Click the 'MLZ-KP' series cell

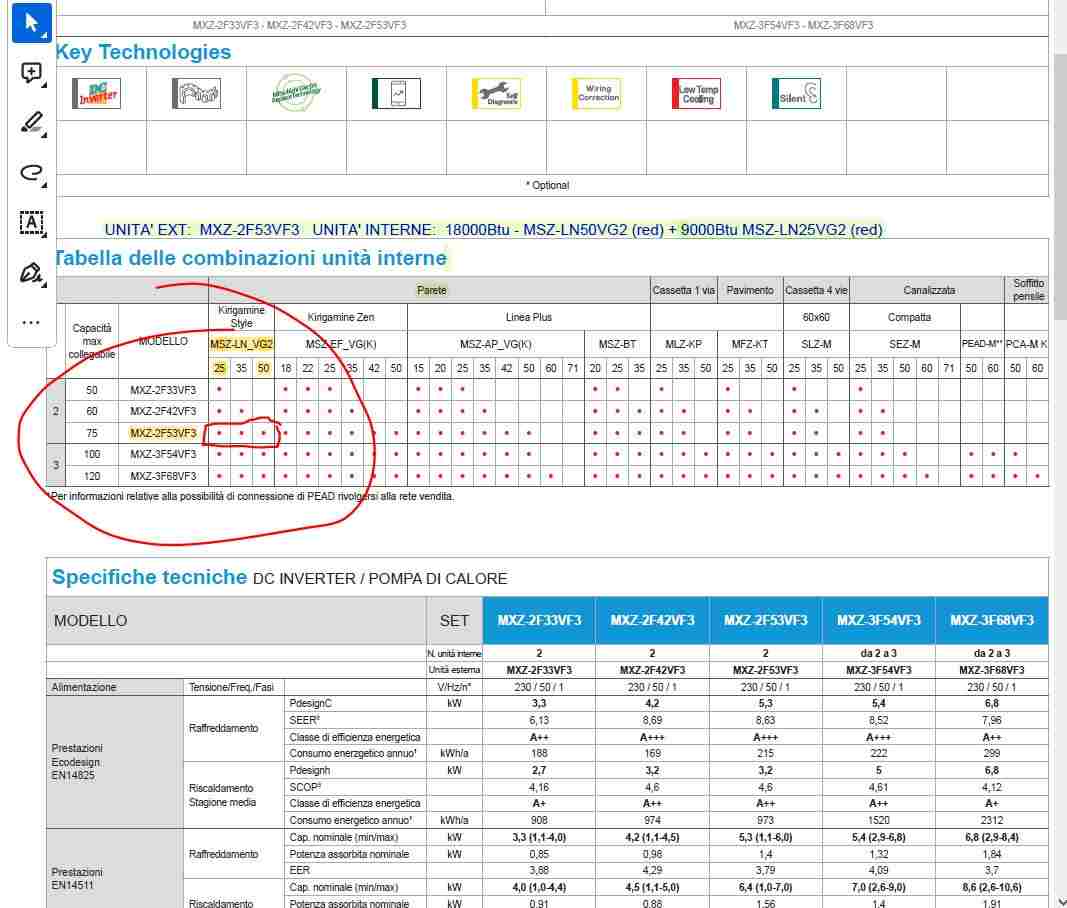tap(683, 344)
